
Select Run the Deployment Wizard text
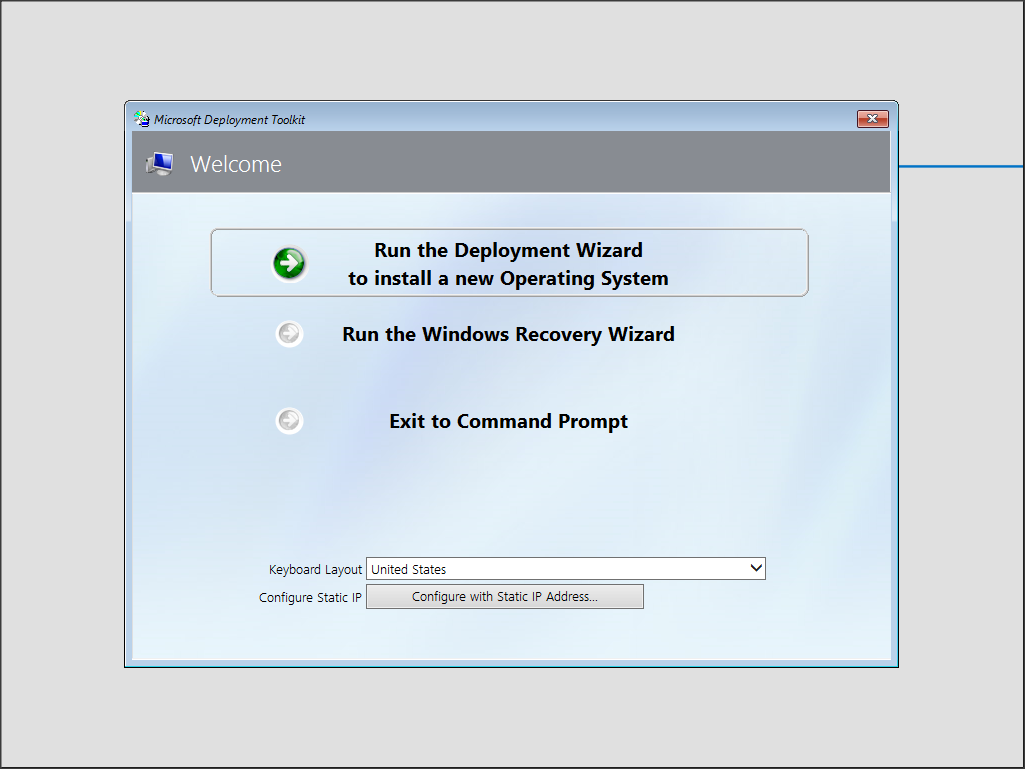point(508,250)
